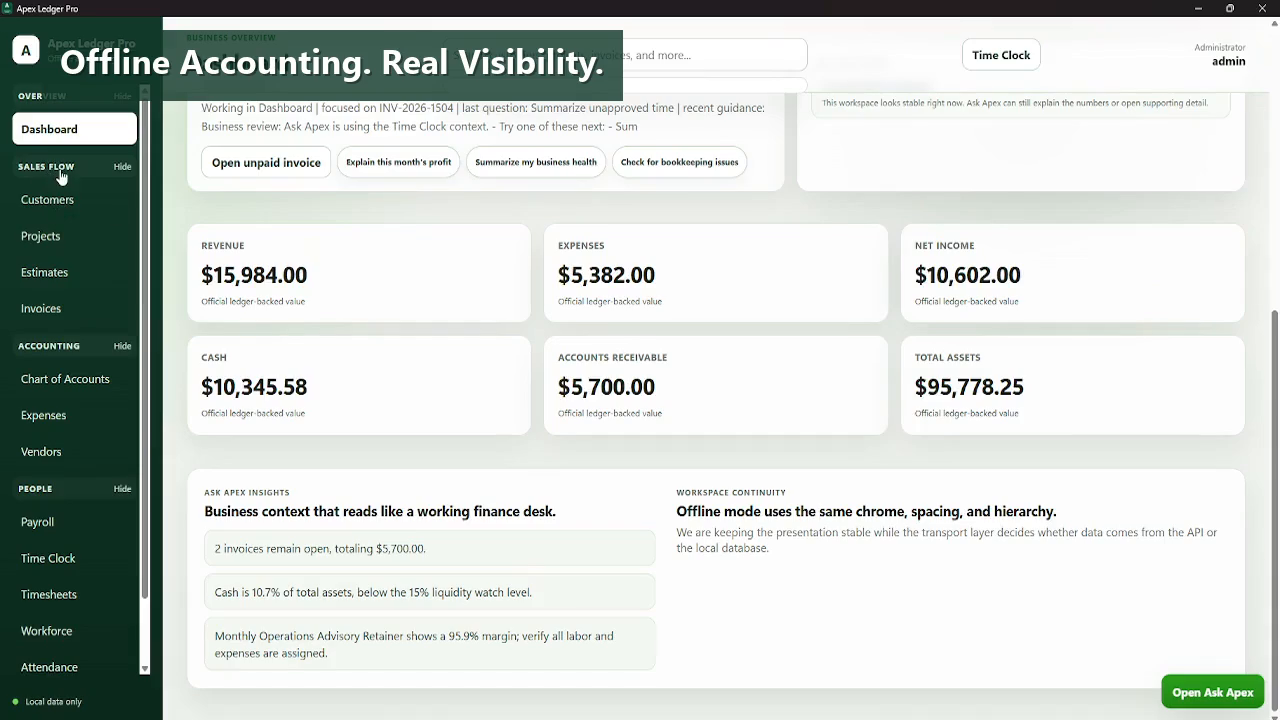Click Accounts Receivable $5,700.00 card
1280x720 pixels.
pos(716,385)
